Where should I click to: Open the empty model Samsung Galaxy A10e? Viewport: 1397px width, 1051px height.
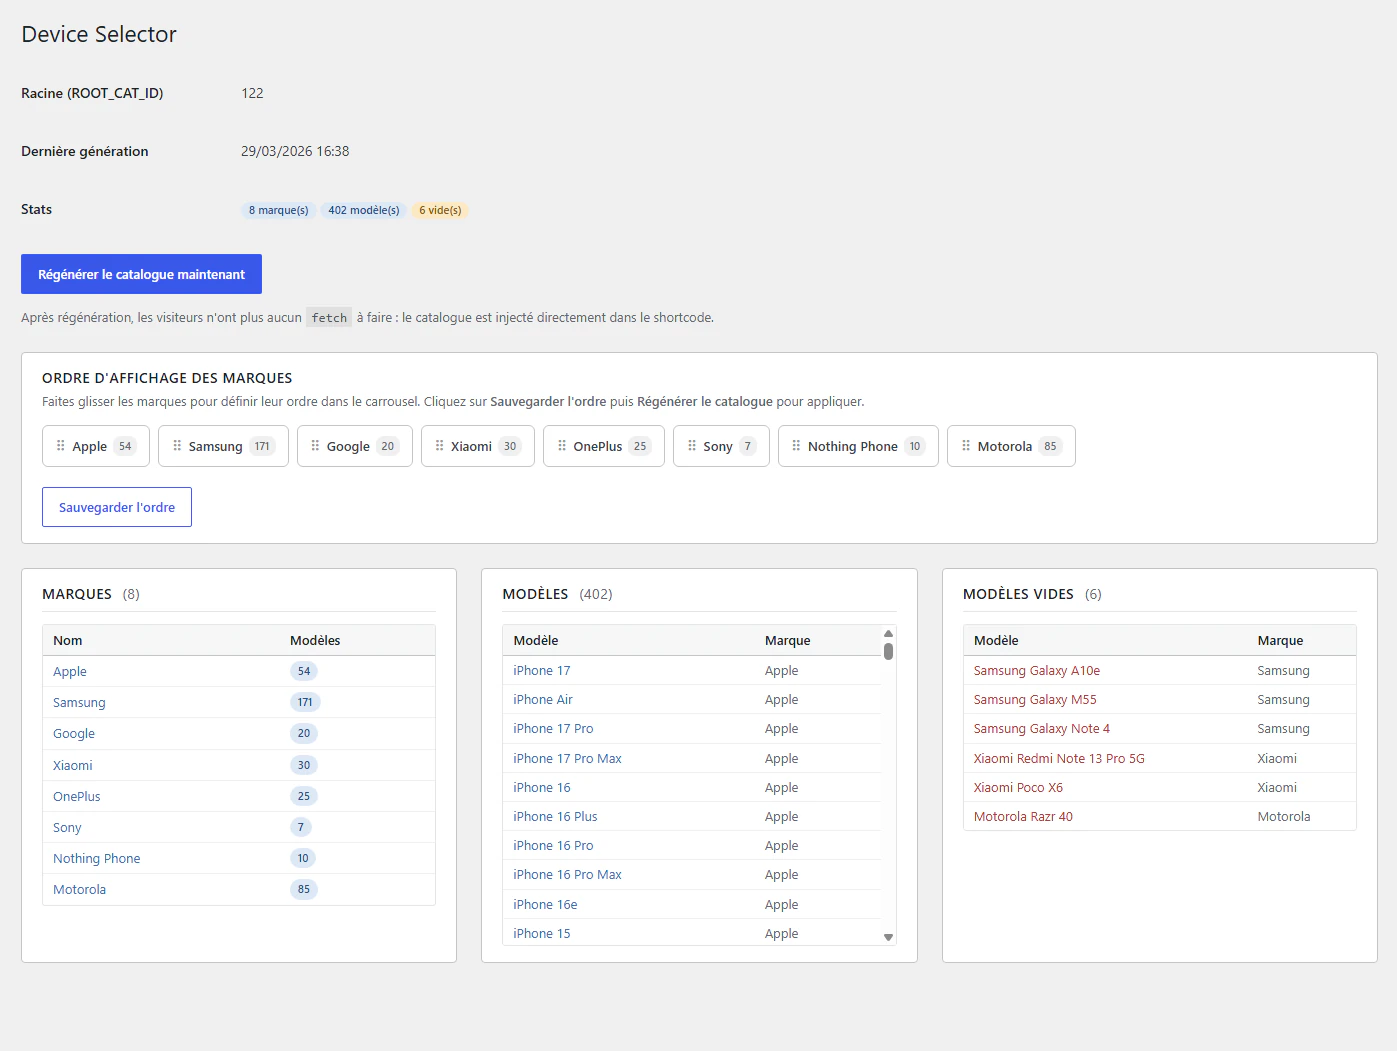pos(1037,671)
